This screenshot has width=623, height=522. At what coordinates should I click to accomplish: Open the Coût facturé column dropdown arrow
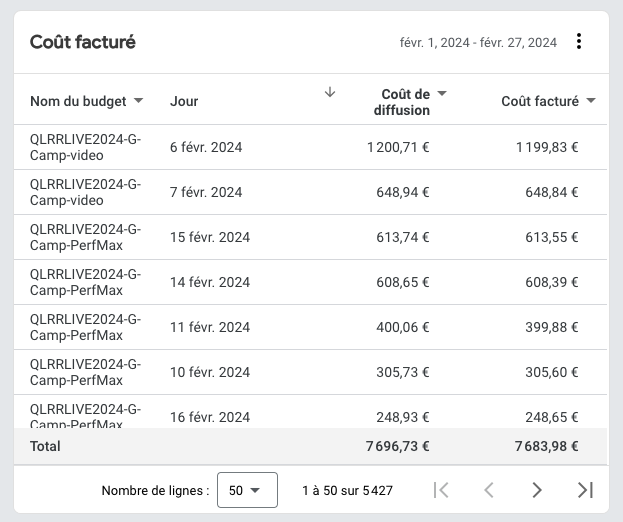pos(591,101)
